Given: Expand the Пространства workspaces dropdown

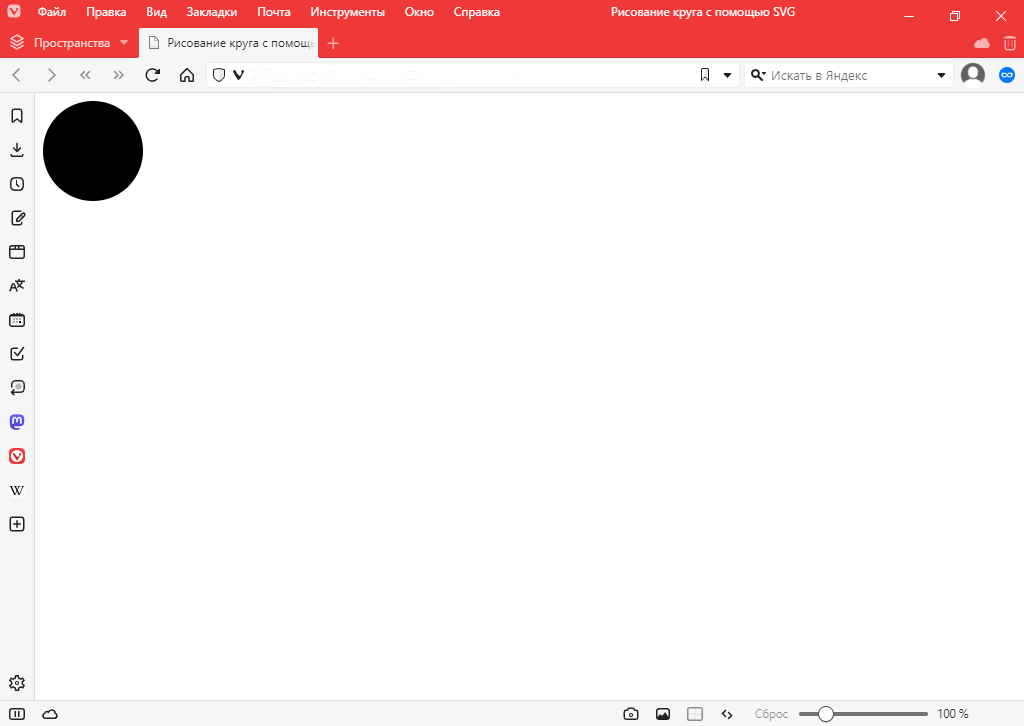Looking at the screenshot, I should coord(124,43).
